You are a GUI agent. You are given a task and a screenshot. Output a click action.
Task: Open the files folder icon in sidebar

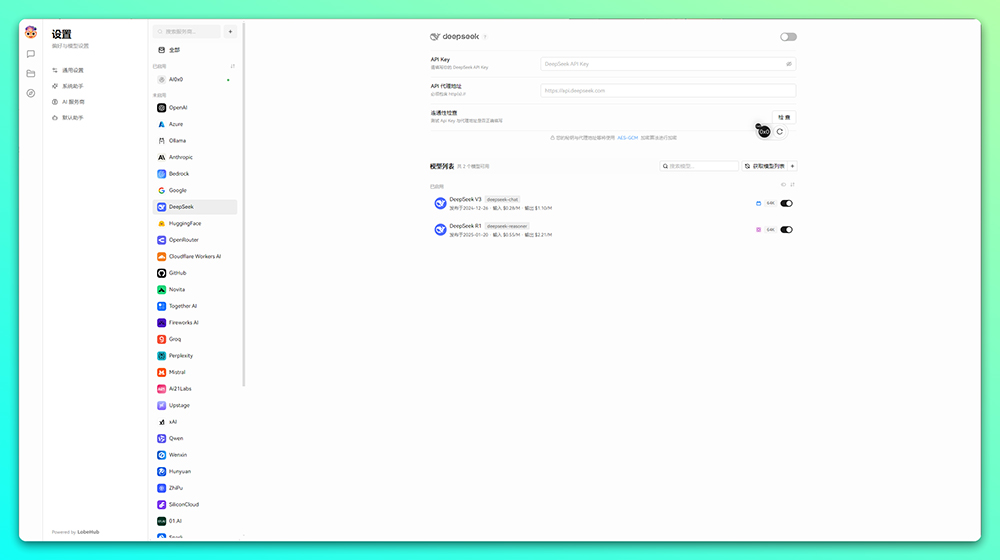click(x=31, y=73)
